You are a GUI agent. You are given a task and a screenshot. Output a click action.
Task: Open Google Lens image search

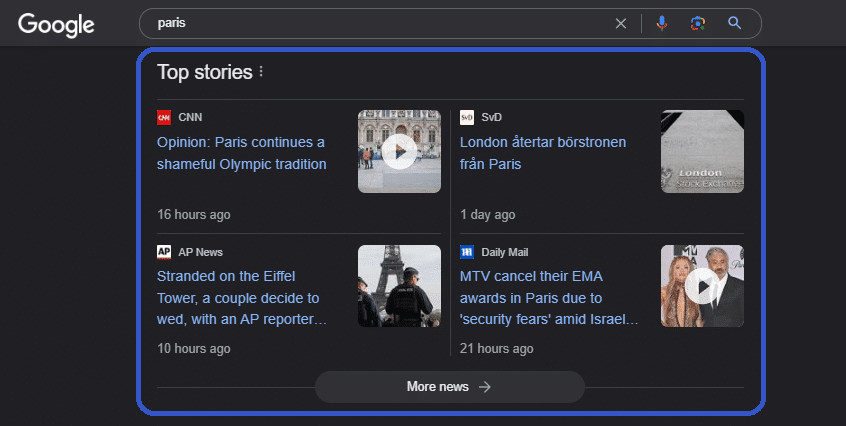click(698, 23)
